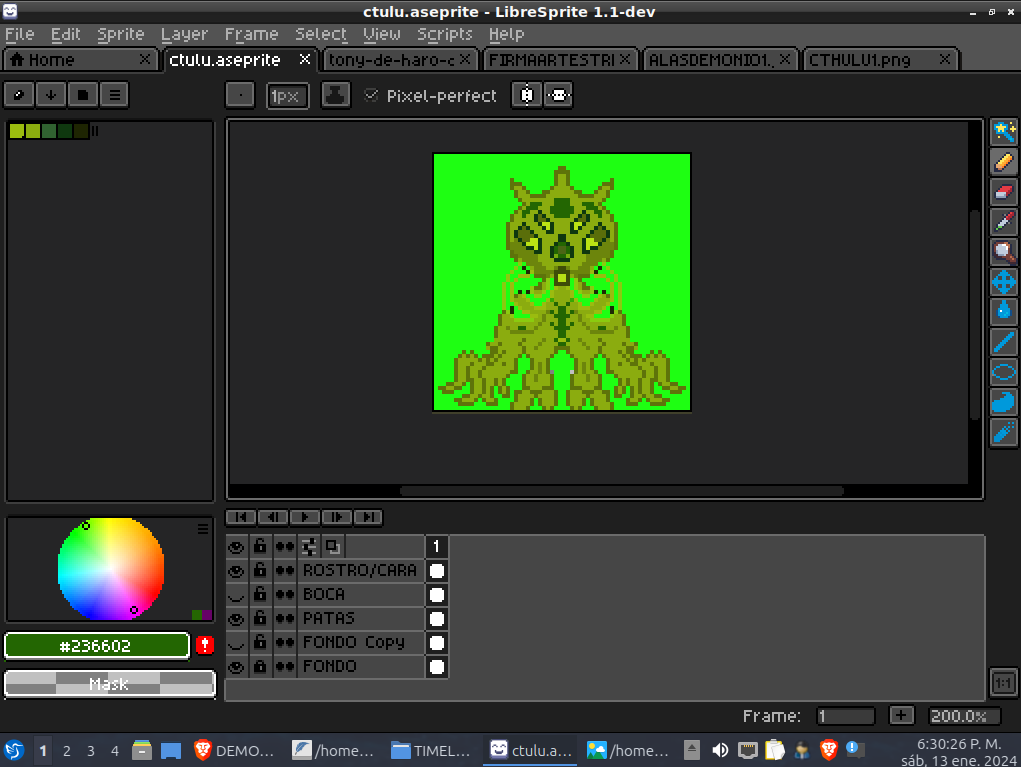Image resolution: width=1021 pixels, height=767 pixels.
Task: Open the Layer menu
Action: pyautogui.click(x=184, y=34)
